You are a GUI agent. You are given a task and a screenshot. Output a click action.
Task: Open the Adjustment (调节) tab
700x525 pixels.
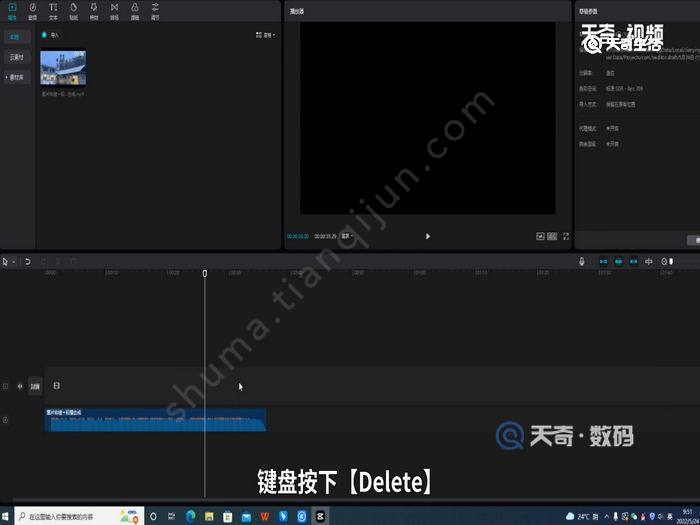pos(155,11)
